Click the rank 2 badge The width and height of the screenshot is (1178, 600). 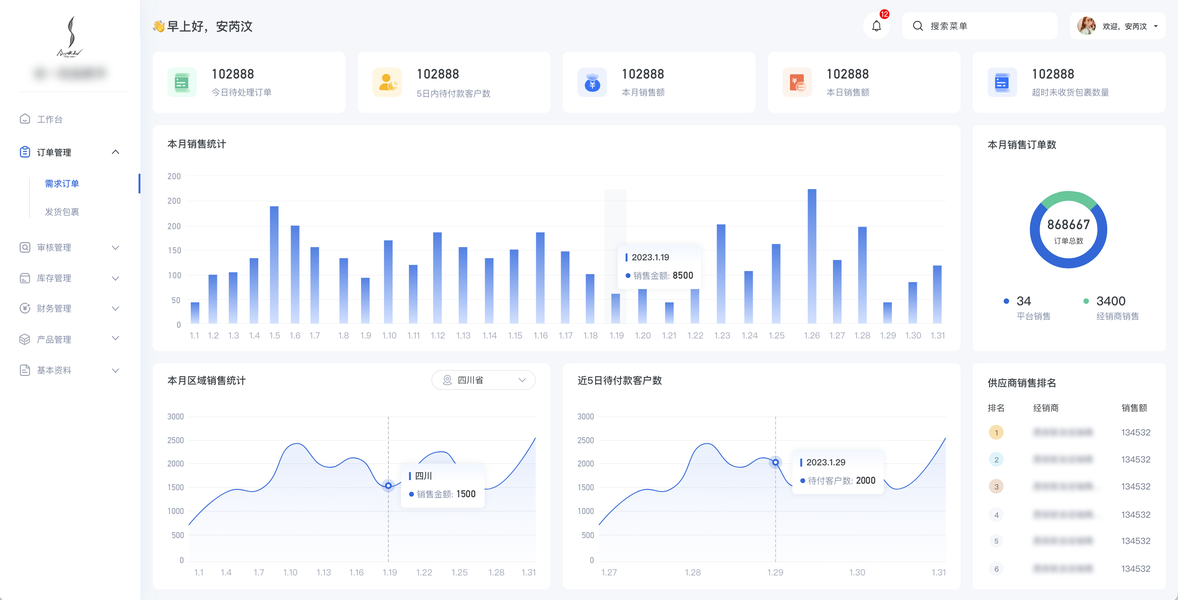[x=996, y=460]
